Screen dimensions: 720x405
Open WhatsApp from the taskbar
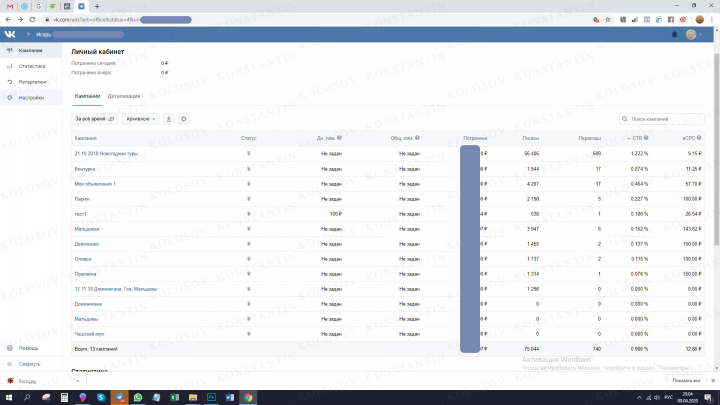click(138, 398)
